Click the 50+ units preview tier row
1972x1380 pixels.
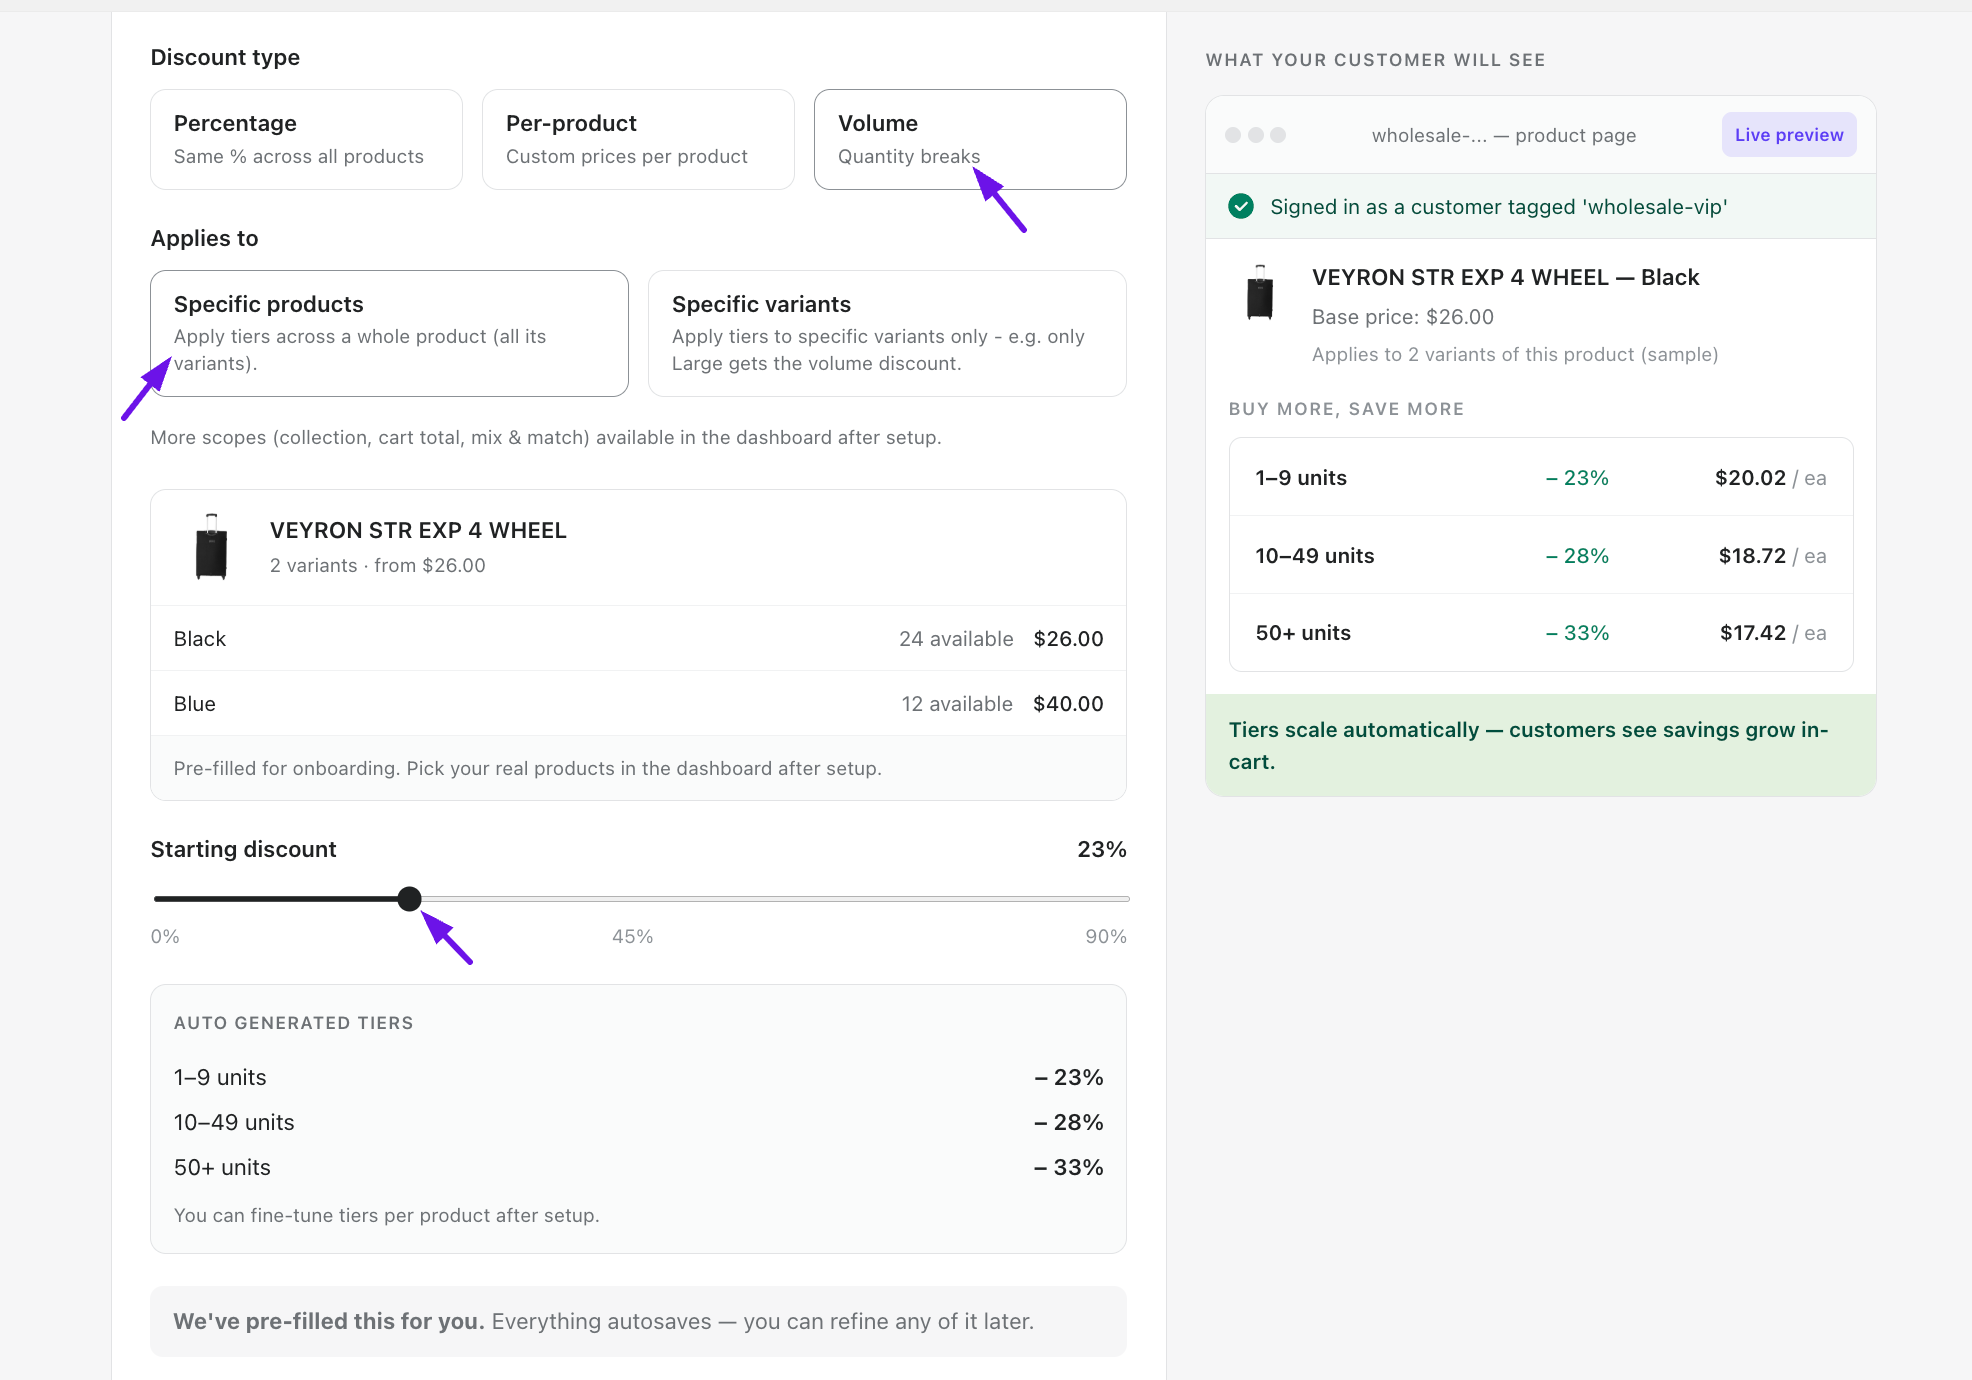click(1541, 632)
